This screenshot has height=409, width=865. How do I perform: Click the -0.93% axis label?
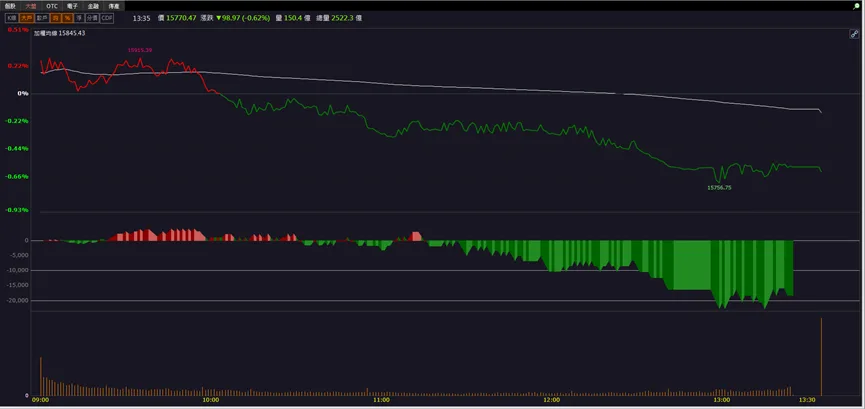17,210
